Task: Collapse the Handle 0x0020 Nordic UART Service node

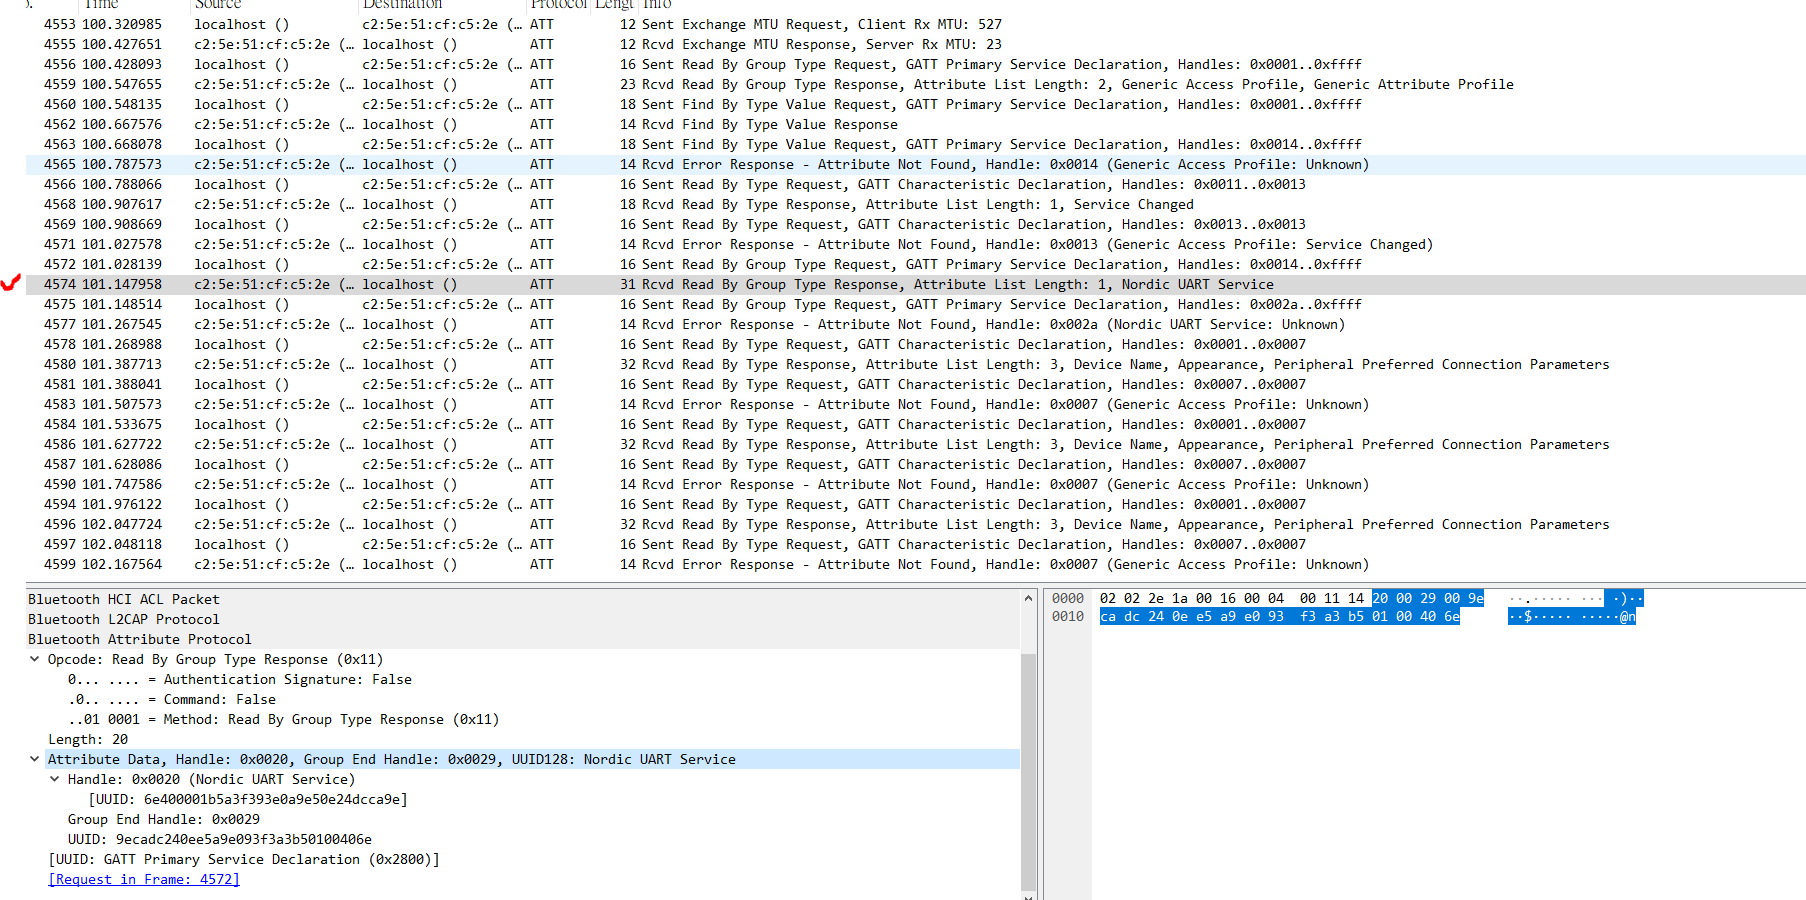Action: (x=56, y=779)
